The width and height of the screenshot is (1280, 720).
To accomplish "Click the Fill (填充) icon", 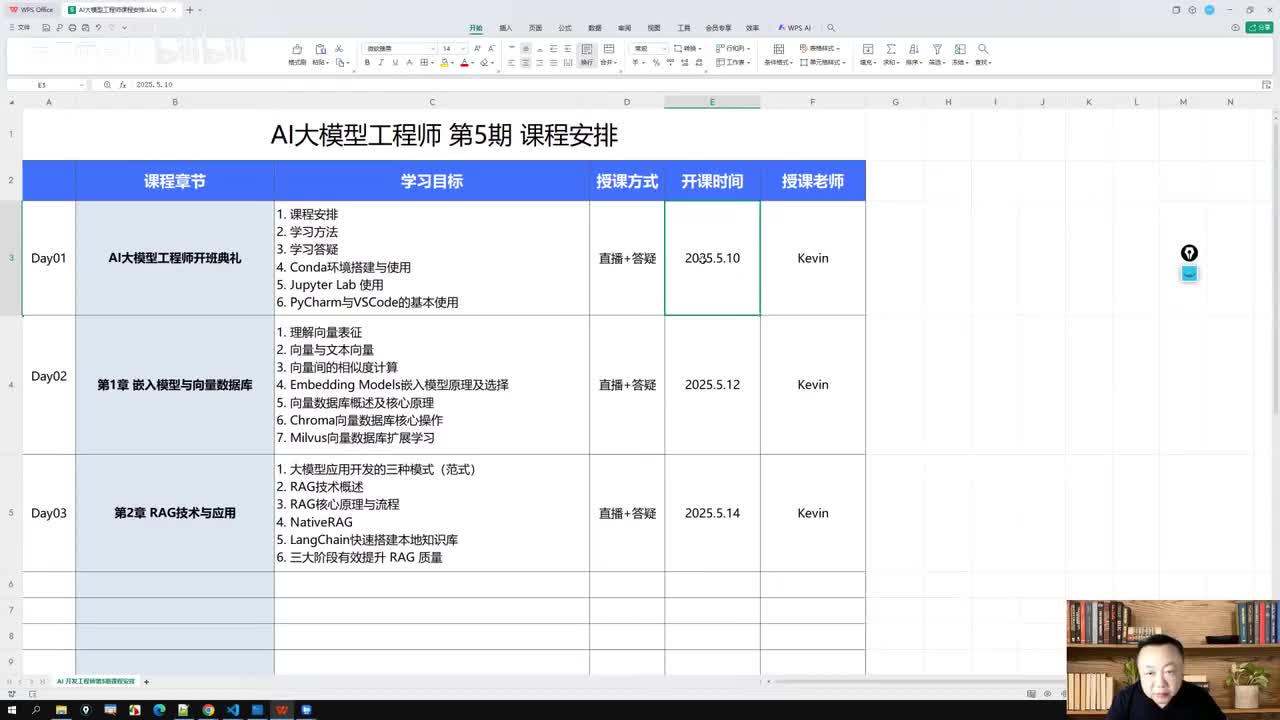I will (868, 49).
